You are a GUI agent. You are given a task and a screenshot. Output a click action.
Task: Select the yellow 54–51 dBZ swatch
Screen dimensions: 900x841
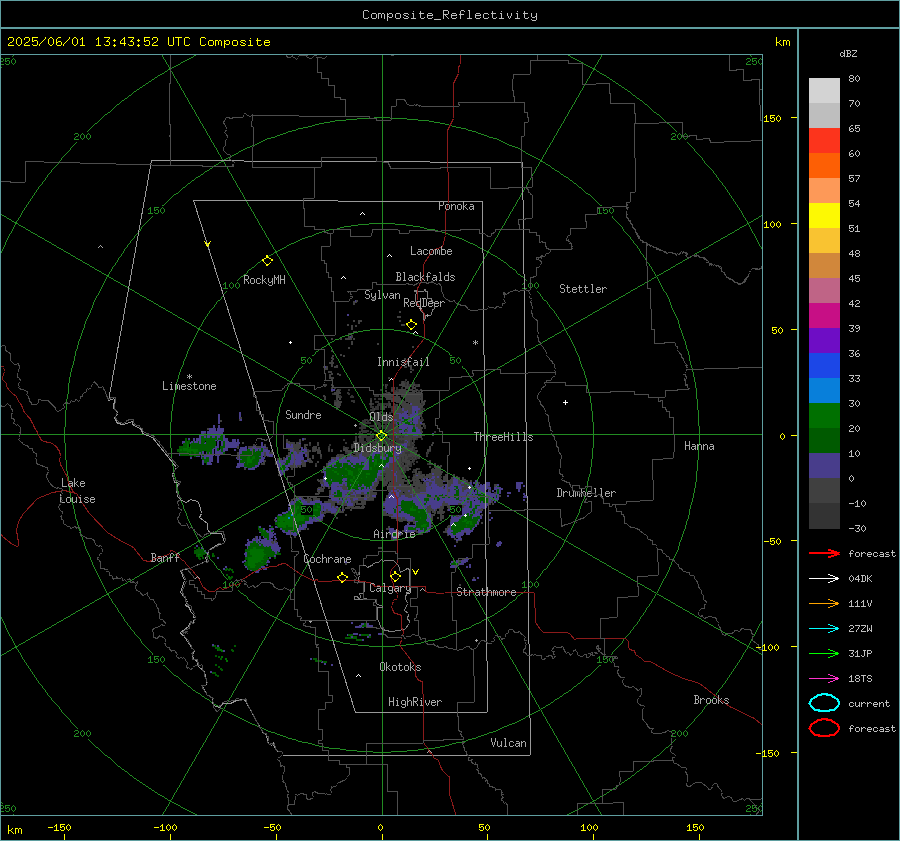pos(824,215)
